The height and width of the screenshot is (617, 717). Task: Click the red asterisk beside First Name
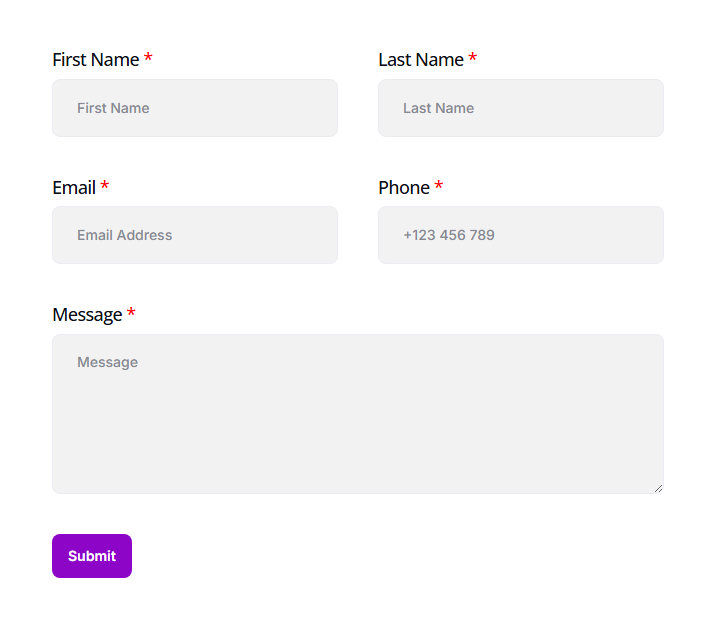pos(148,58)
